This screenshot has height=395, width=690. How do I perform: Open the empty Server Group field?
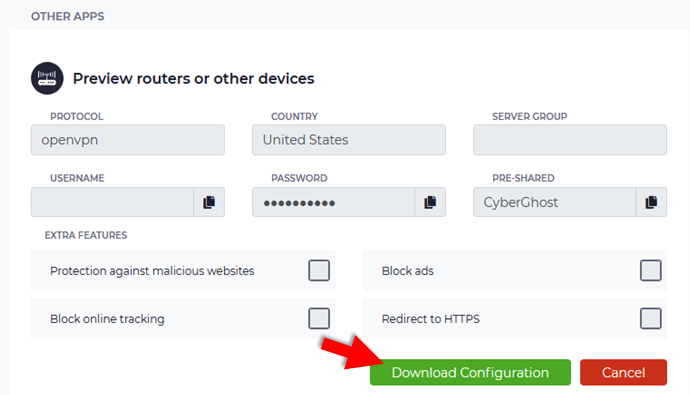pyautogui.click(x=570, y=140)
